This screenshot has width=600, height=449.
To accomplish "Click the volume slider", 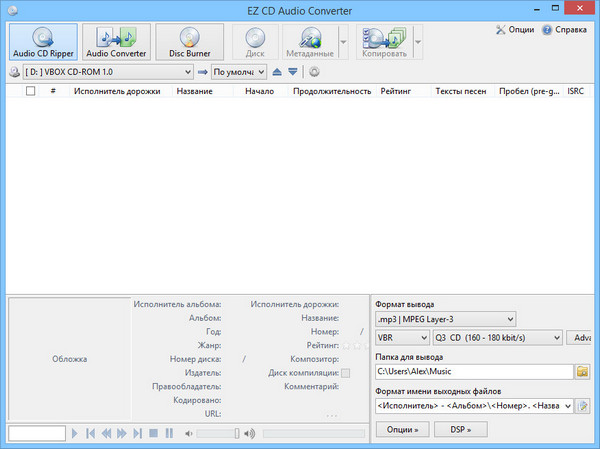I will tap(220, 433).
